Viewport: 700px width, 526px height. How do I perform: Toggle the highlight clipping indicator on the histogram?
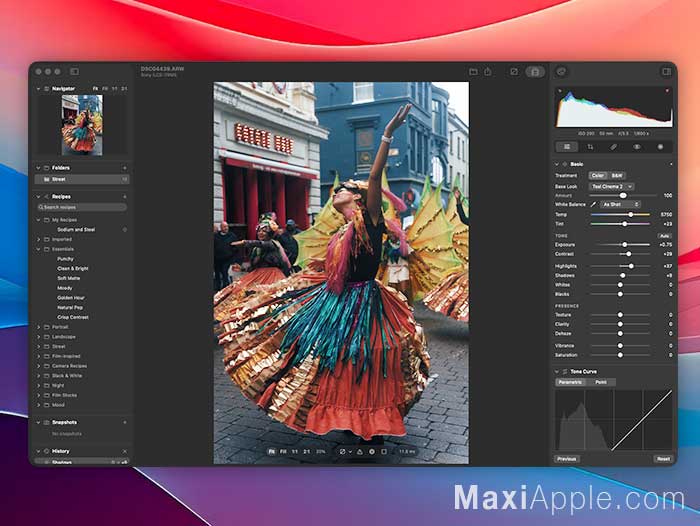(667, 91)
